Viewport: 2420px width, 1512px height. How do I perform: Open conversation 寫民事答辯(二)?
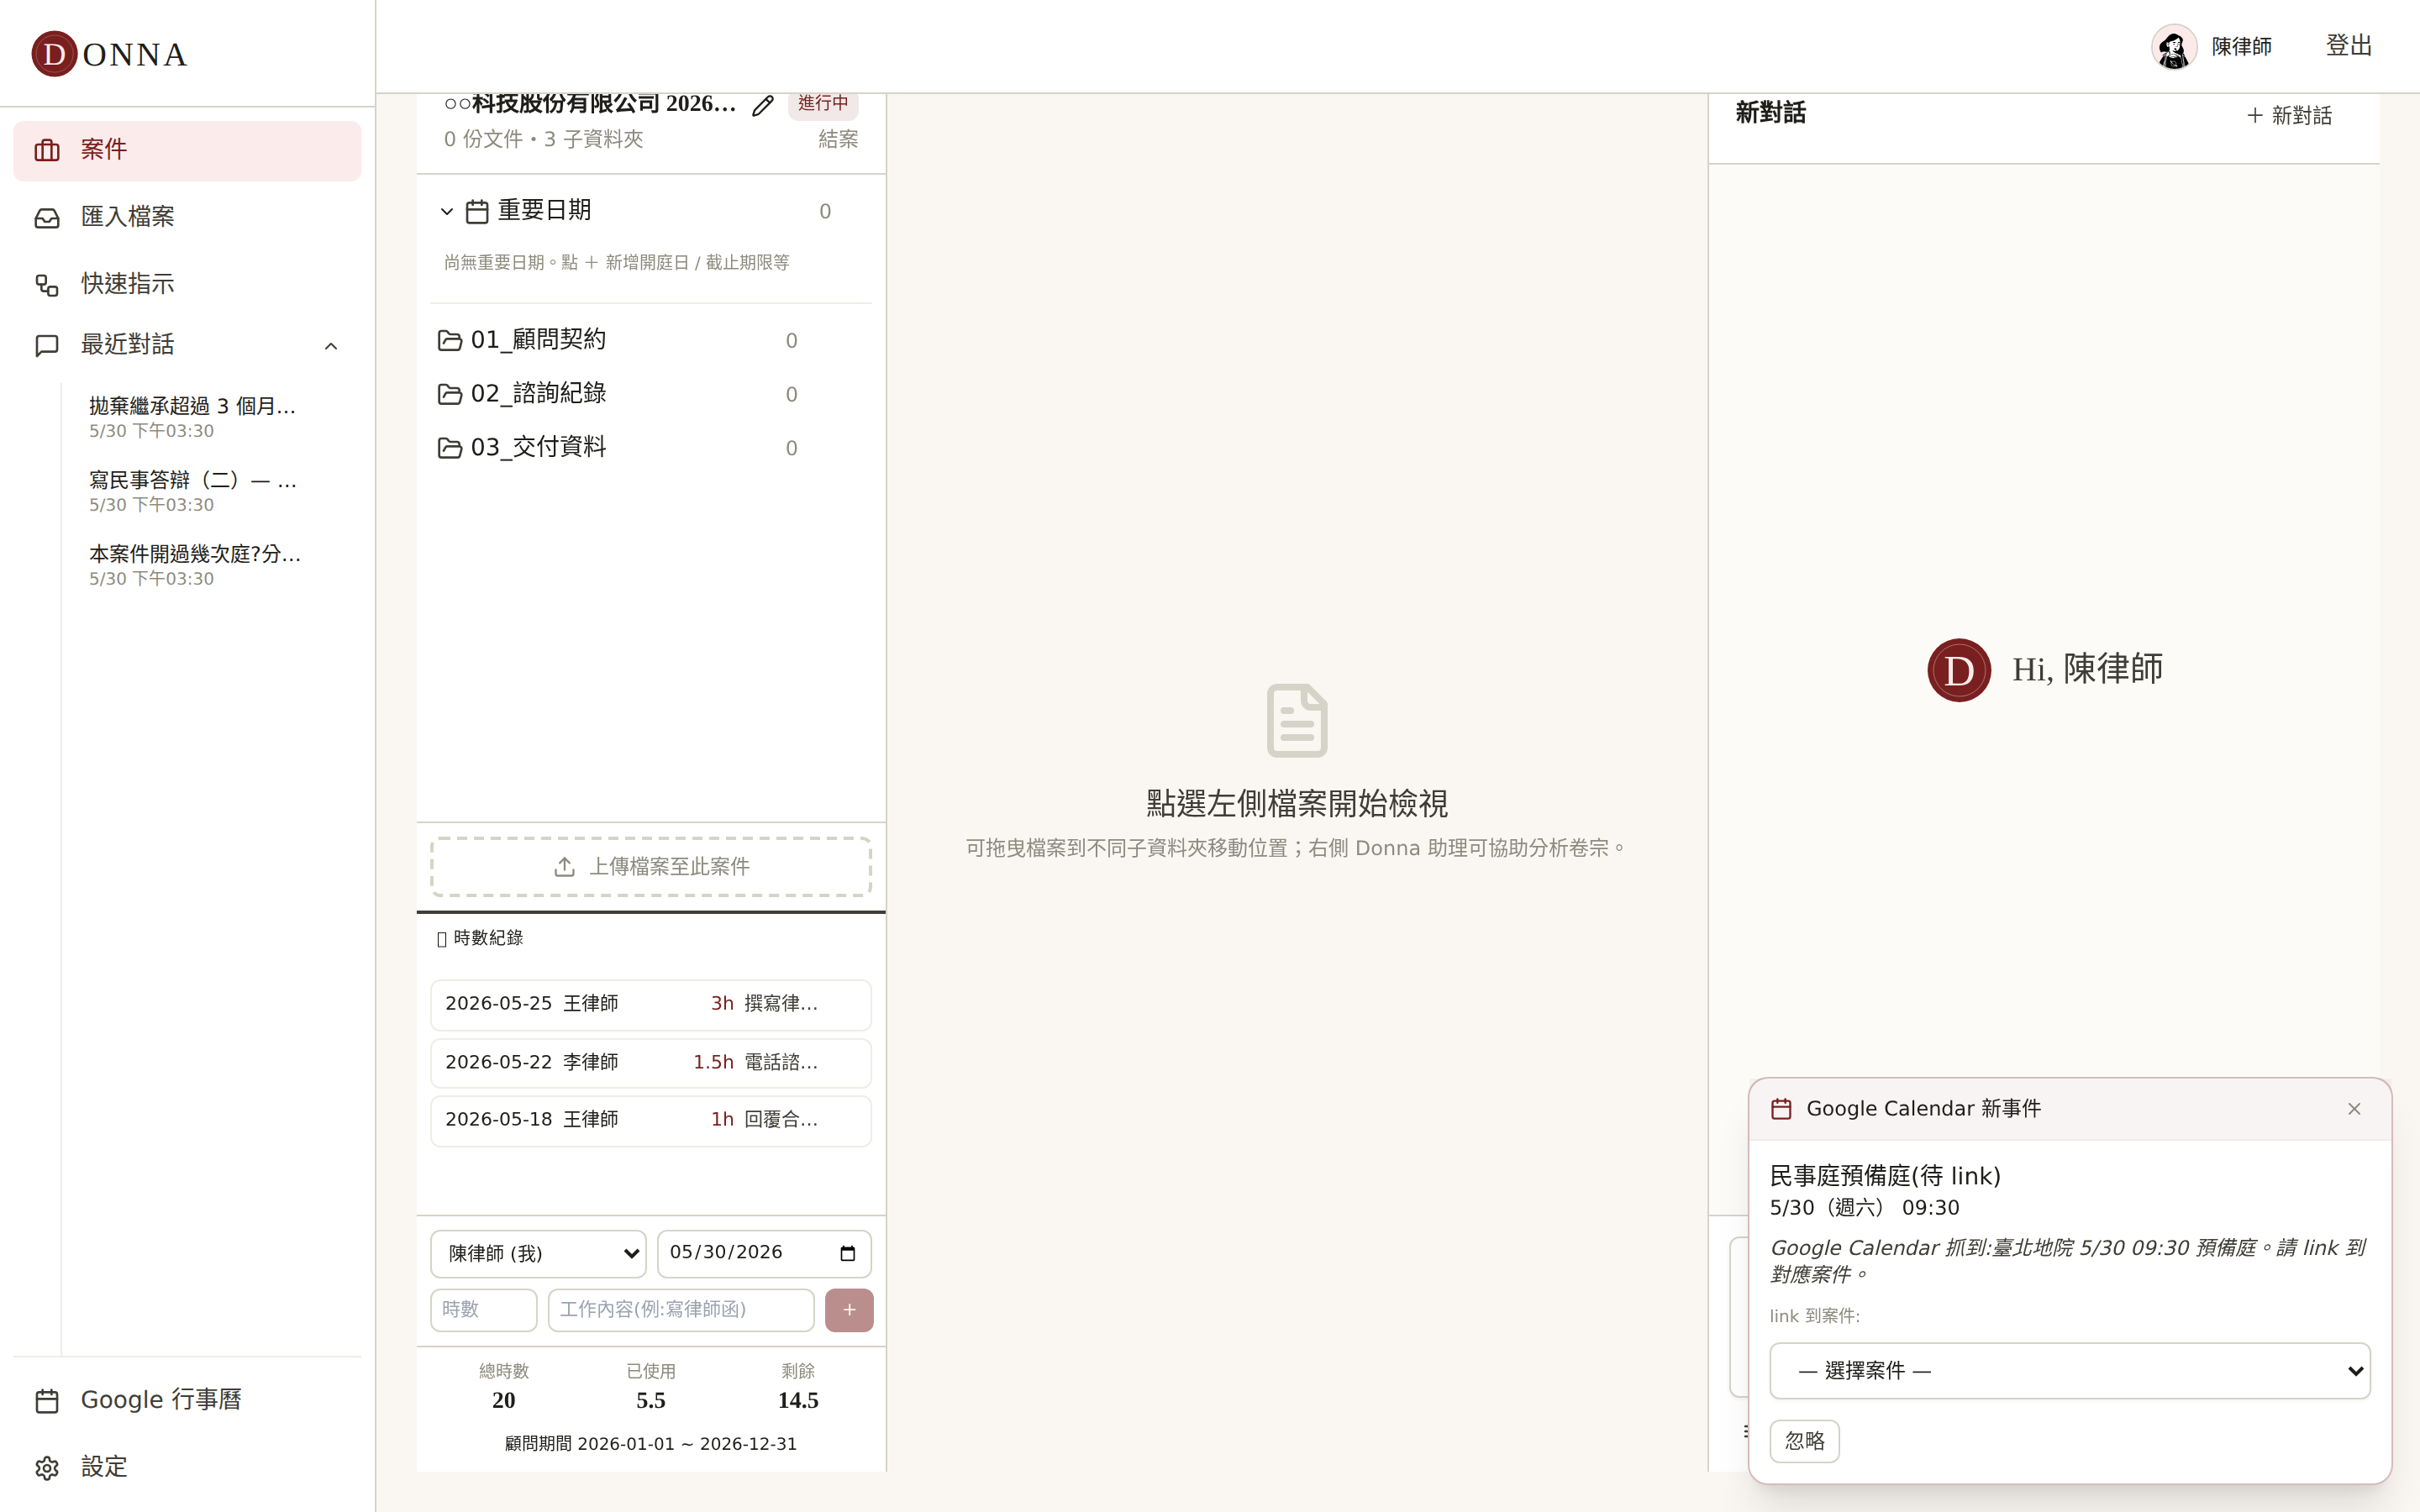194,491
